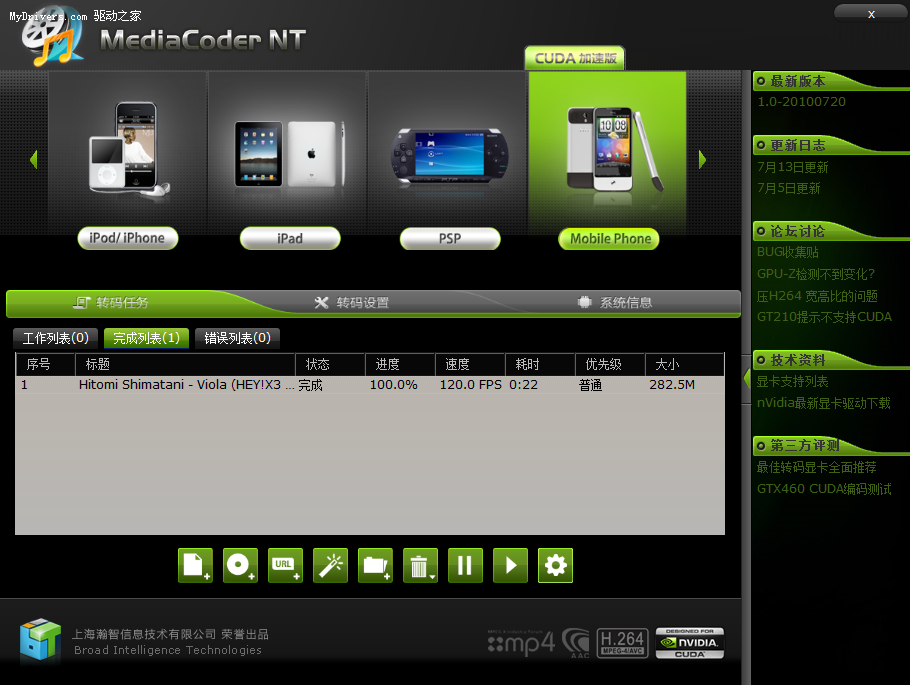Open the GPU-Z检测不到变化? link

coord(815,273)
